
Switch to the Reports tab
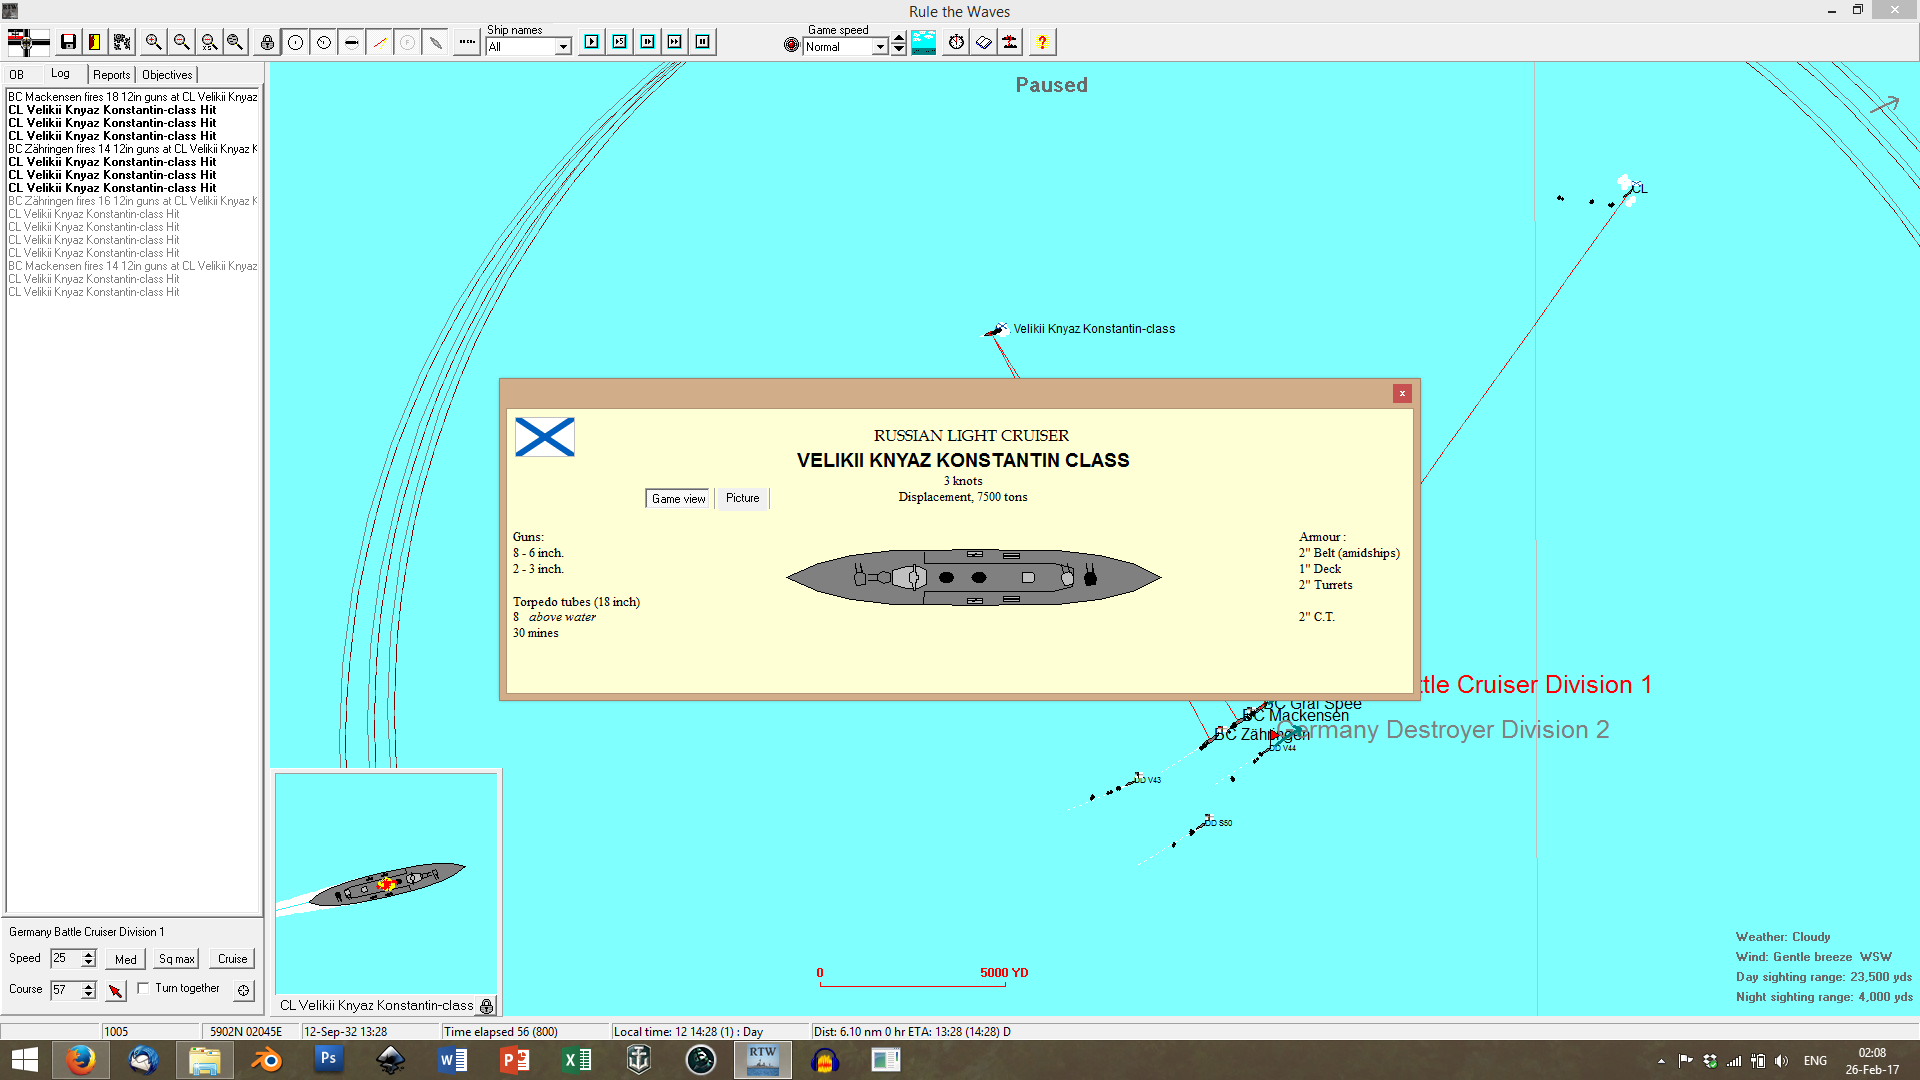(x=111, y=75)
